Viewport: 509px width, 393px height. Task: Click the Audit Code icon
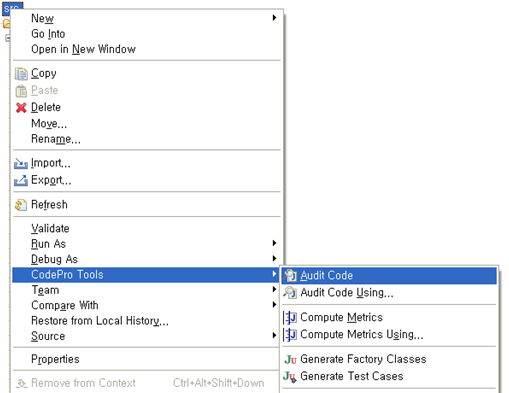(x=290, y=276)
